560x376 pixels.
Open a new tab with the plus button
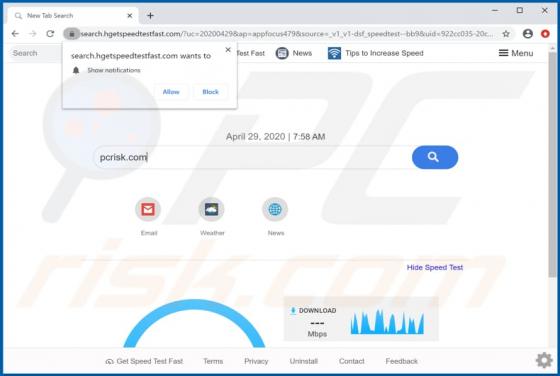(150, 16)
